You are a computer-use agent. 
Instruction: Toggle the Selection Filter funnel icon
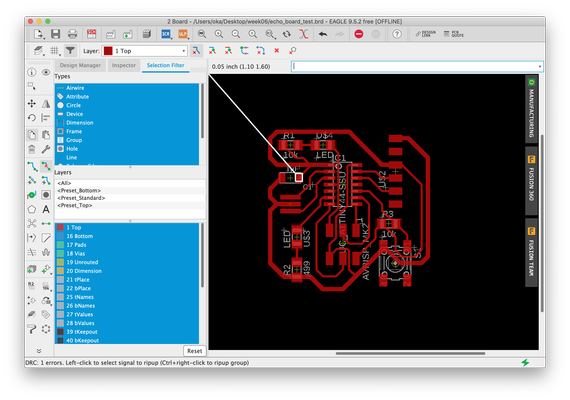tap(70, 51)
